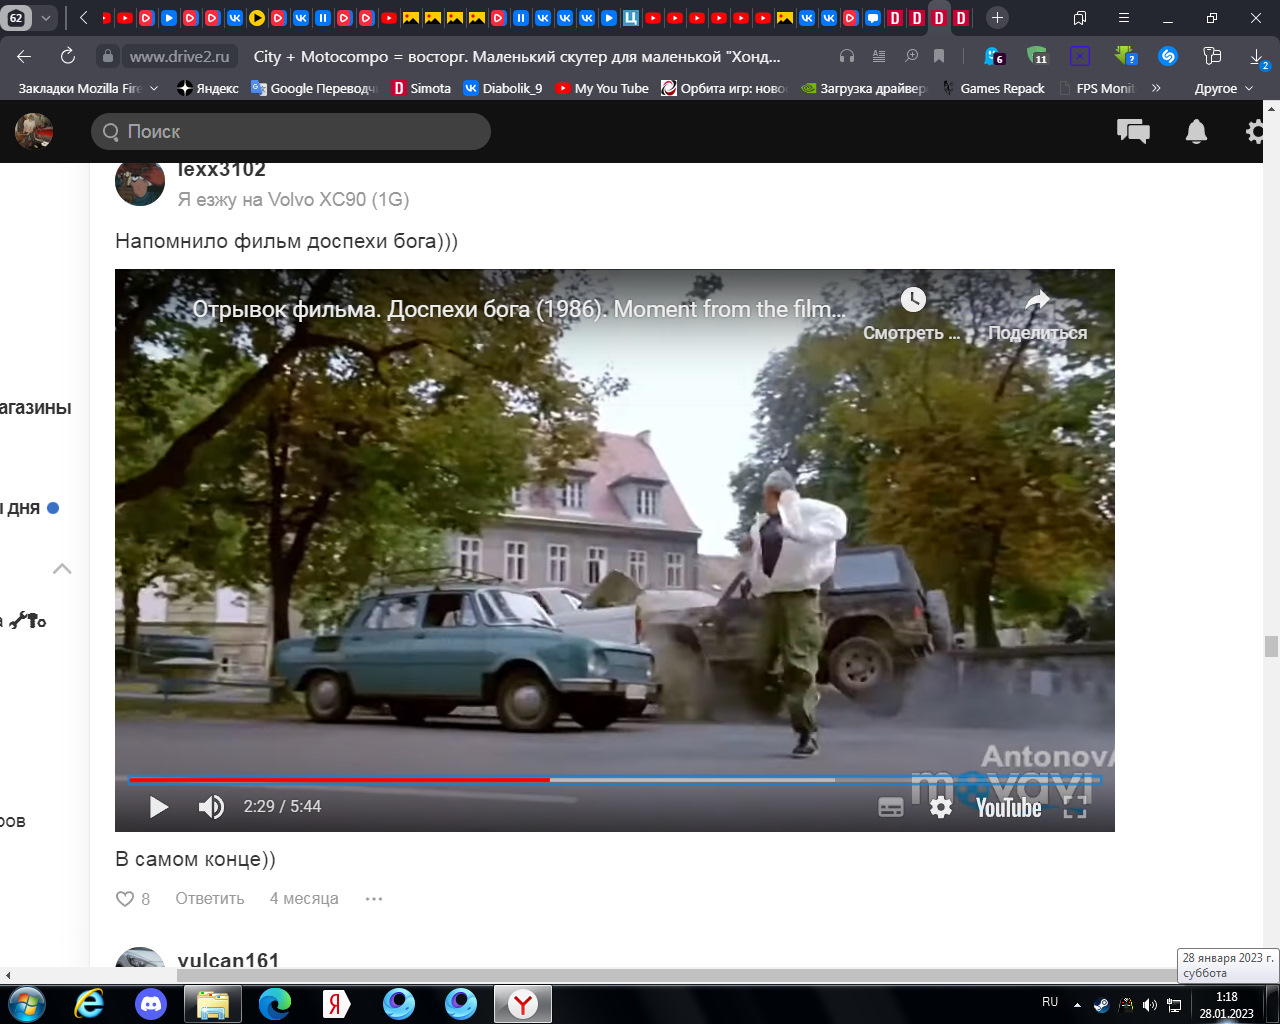Play the embedded YouTube video

[x=159, y=807]
